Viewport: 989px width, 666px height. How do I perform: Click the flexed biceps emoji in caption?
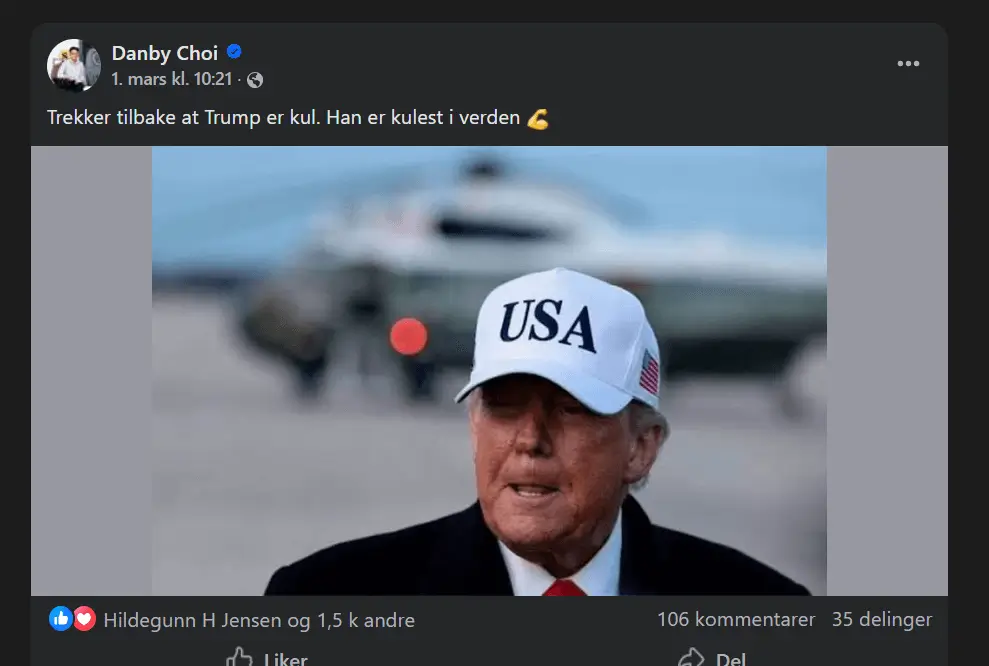pos(537,119)
